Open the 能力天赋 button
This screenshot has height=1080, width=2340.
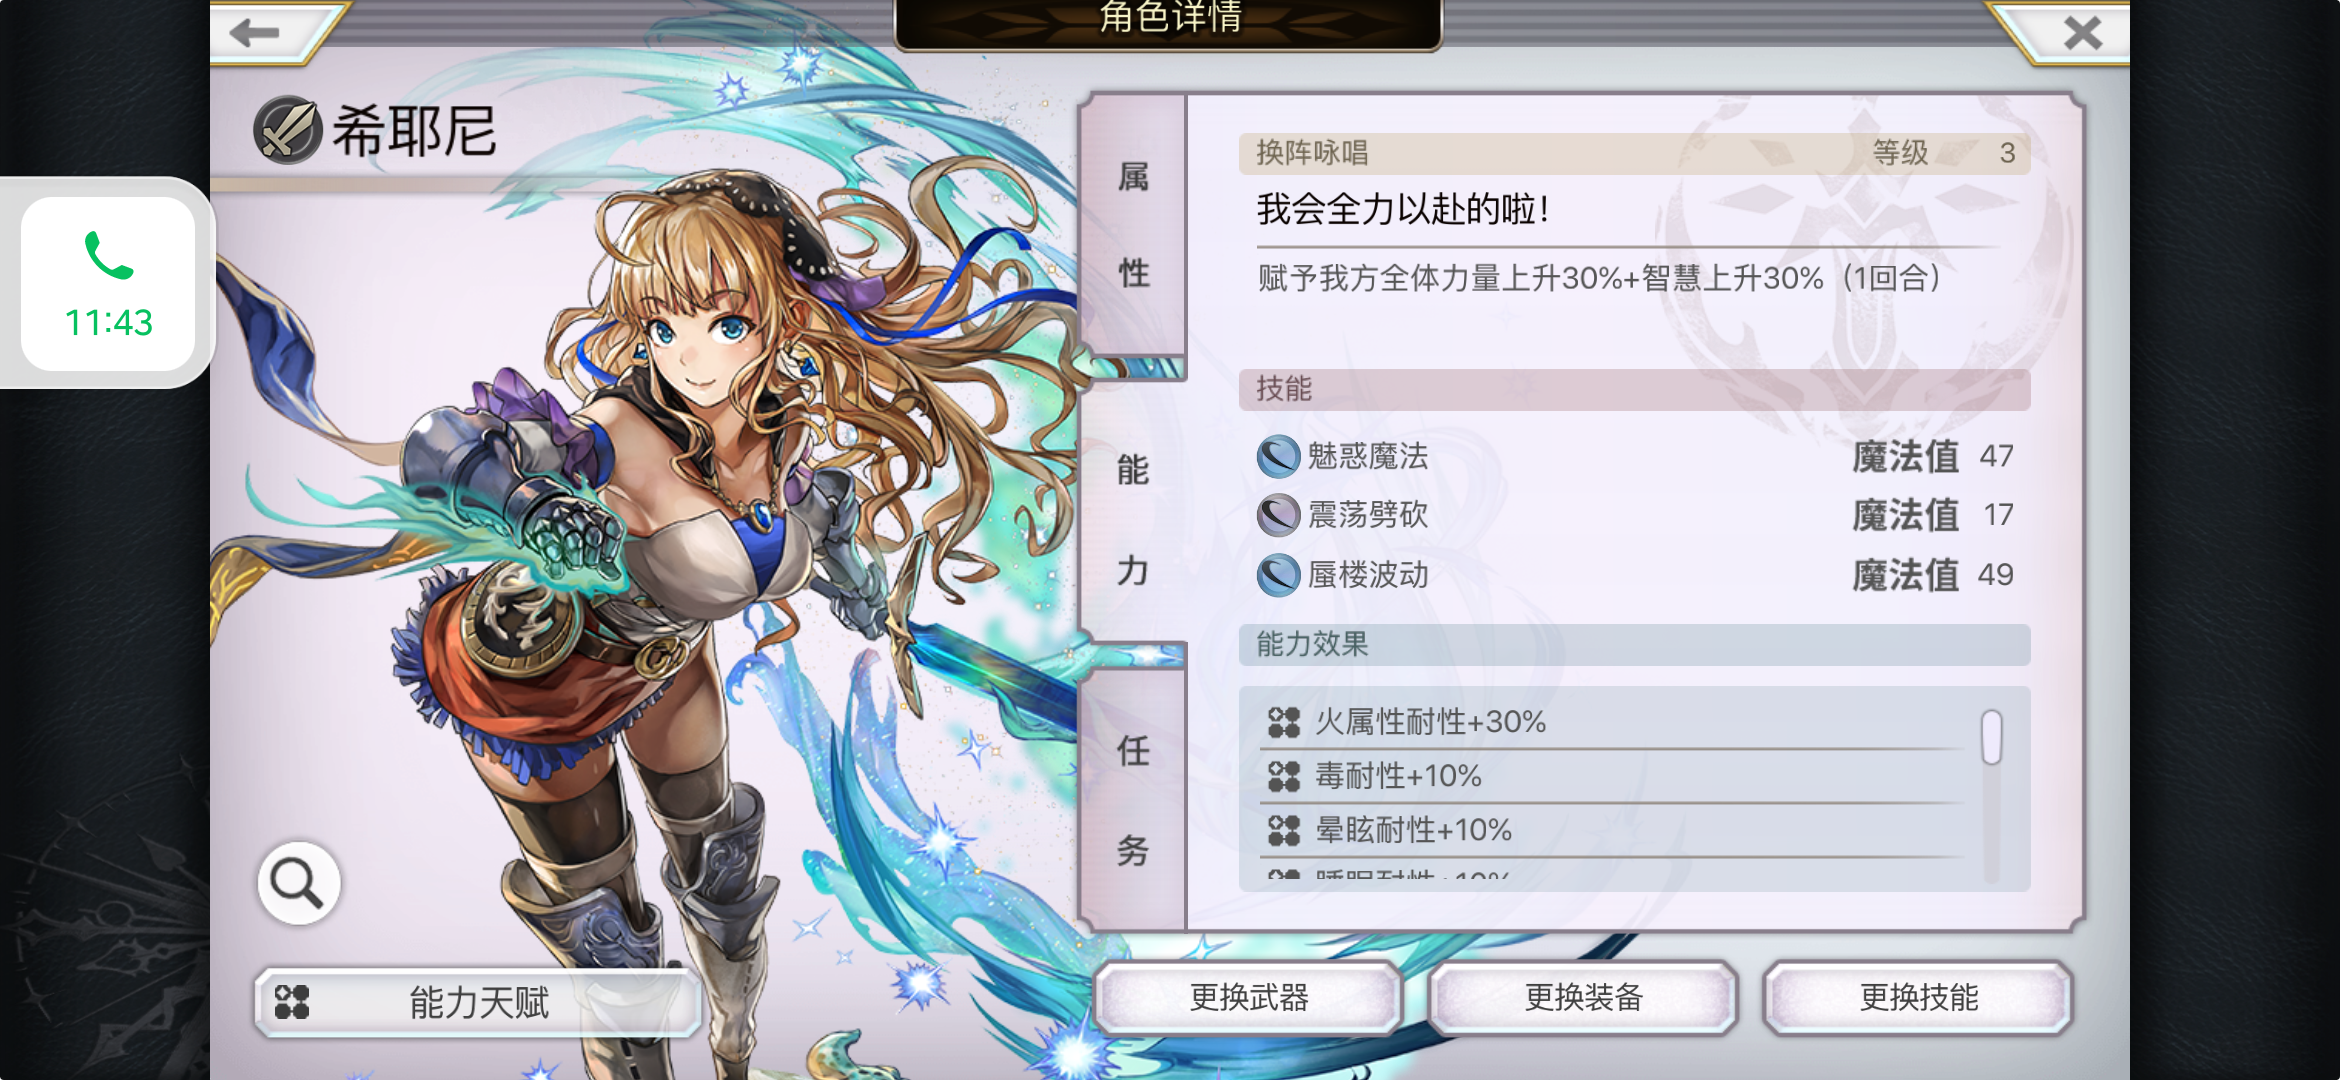pyautogui.click(x=478, y=1002)
